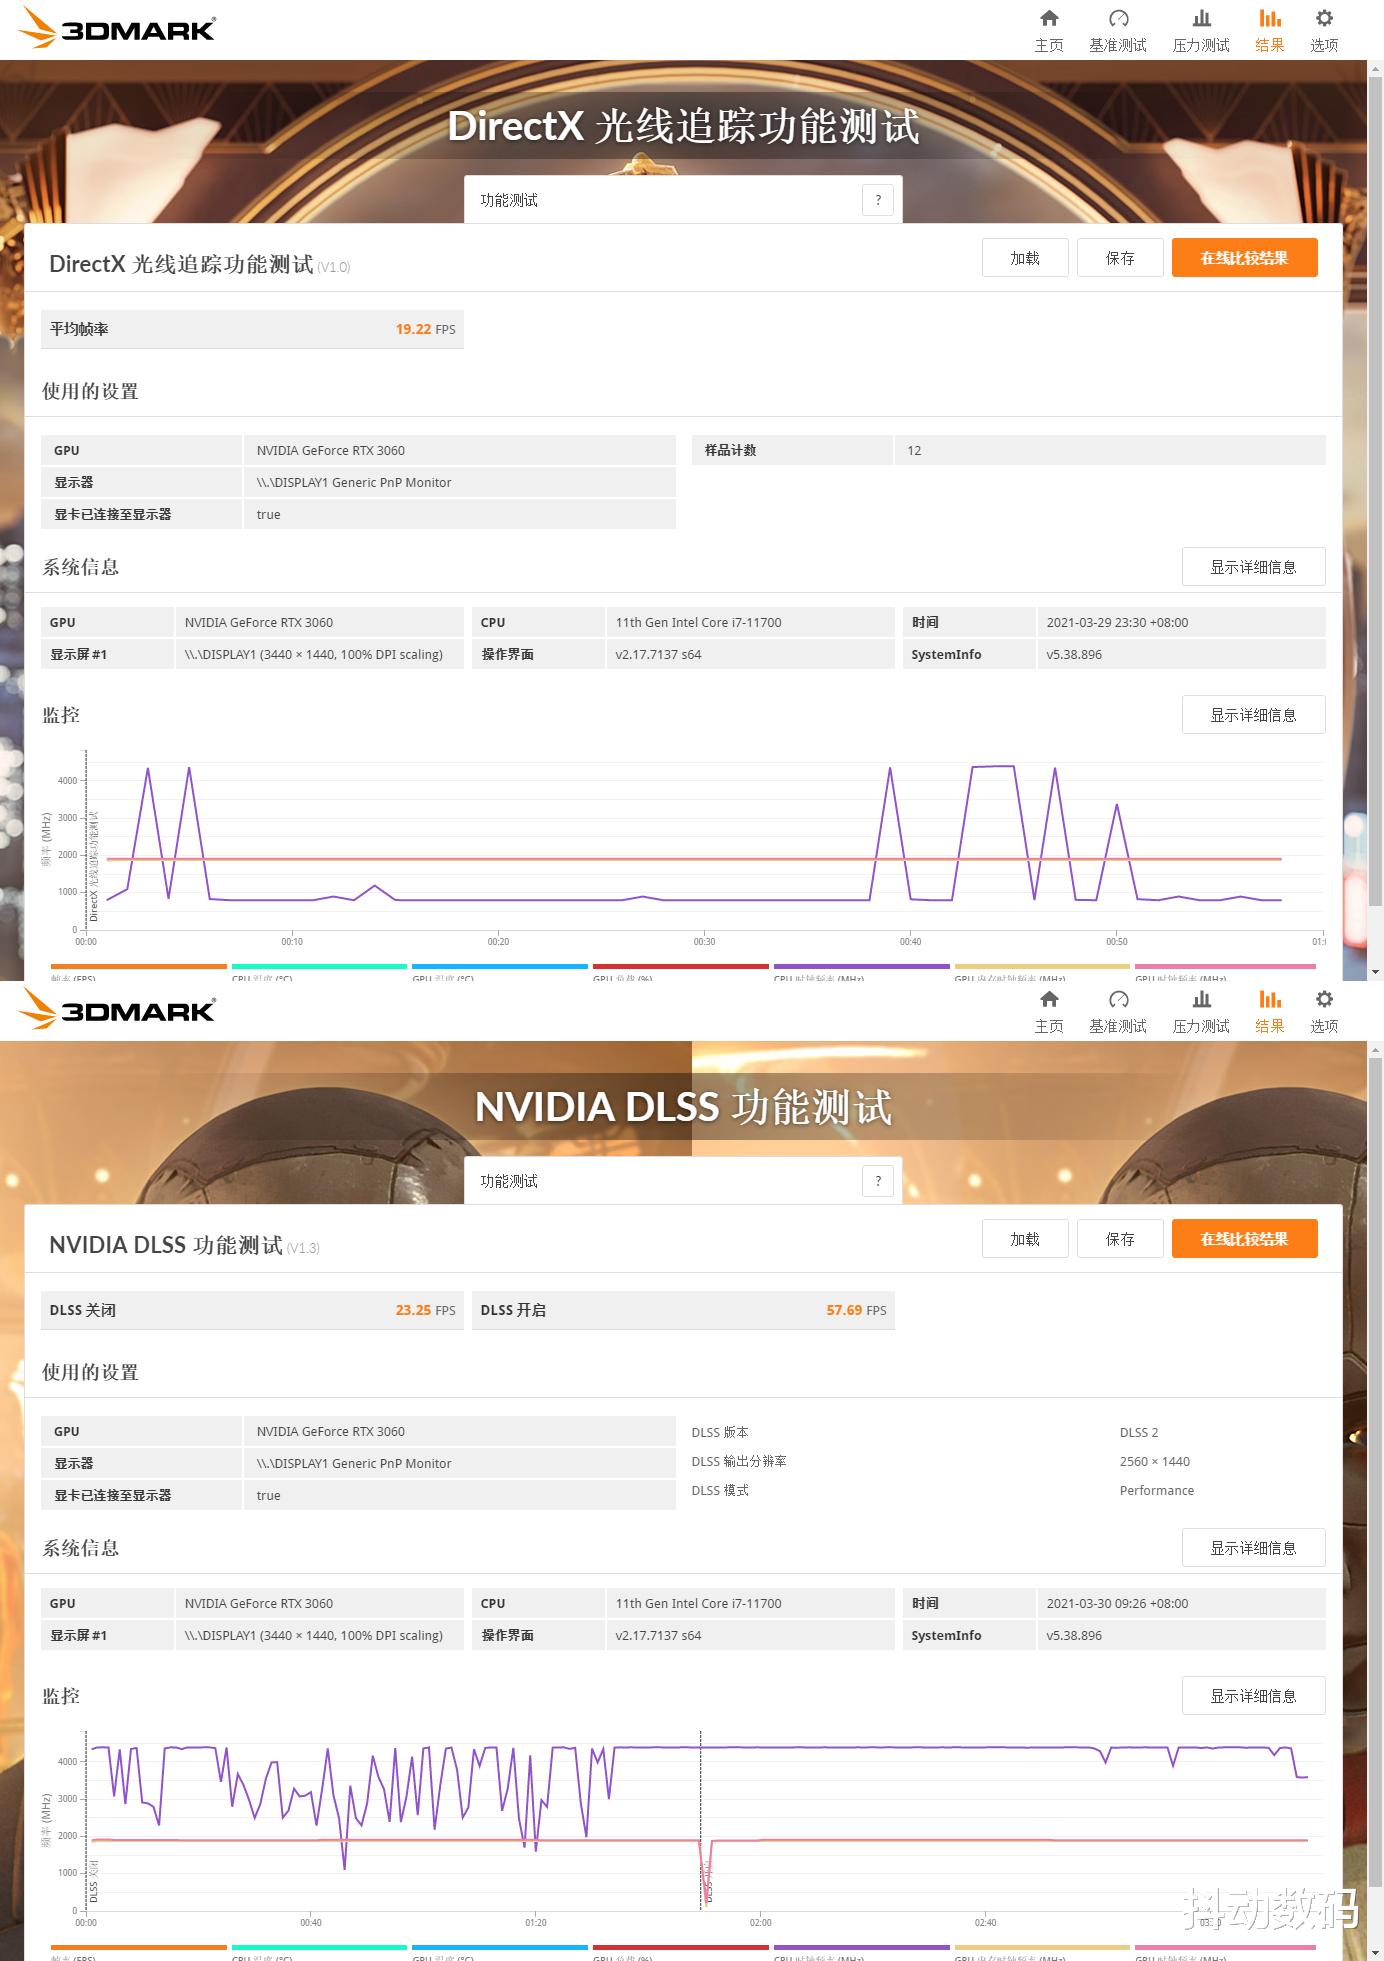Click the question mark help button under DLSS title
The height and width of the screenshot is (1961, 1384).
tap(878, 1181)
